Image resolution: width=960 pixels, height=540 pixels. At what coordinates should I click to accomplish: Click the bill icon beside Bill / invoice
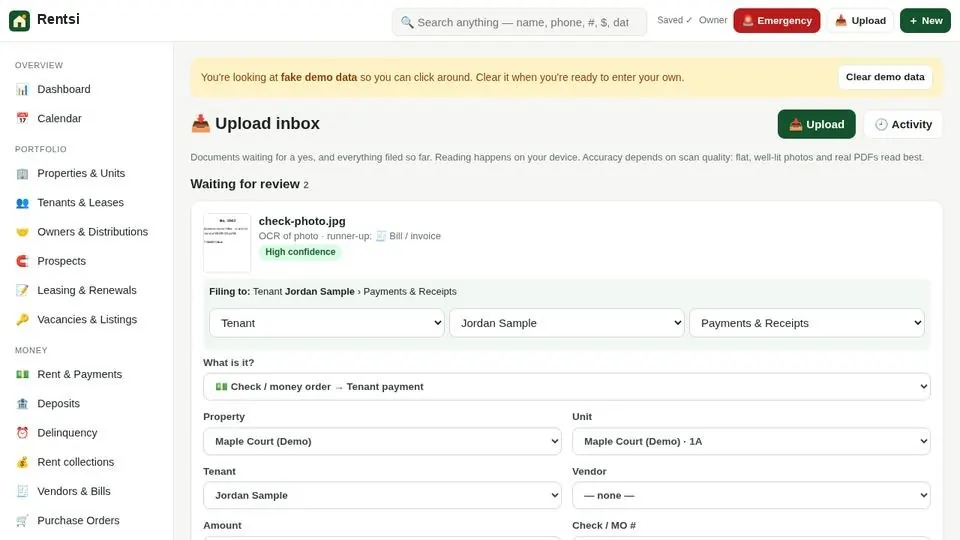coord(381,236)
